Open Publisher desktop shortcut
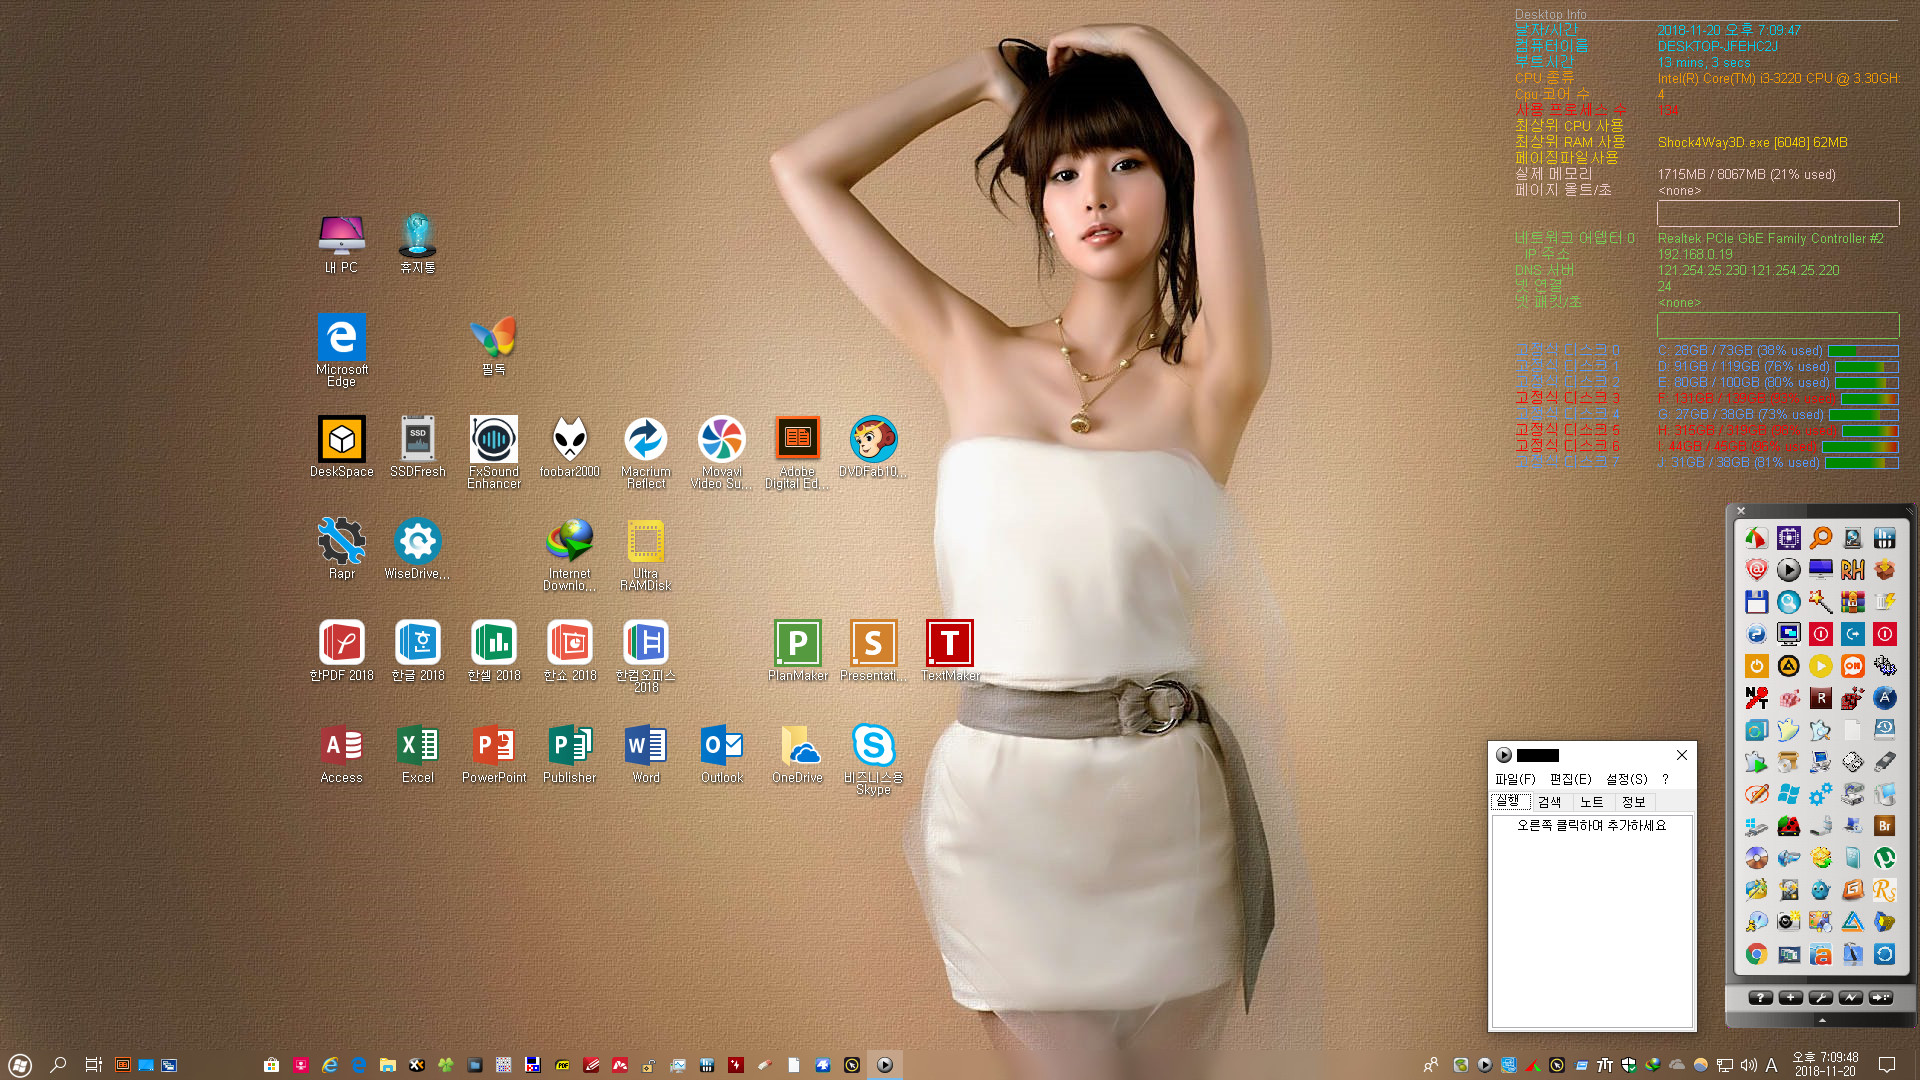This screenshot has height=1080, width=1920. pyautogui.click(x=569, y=753)
